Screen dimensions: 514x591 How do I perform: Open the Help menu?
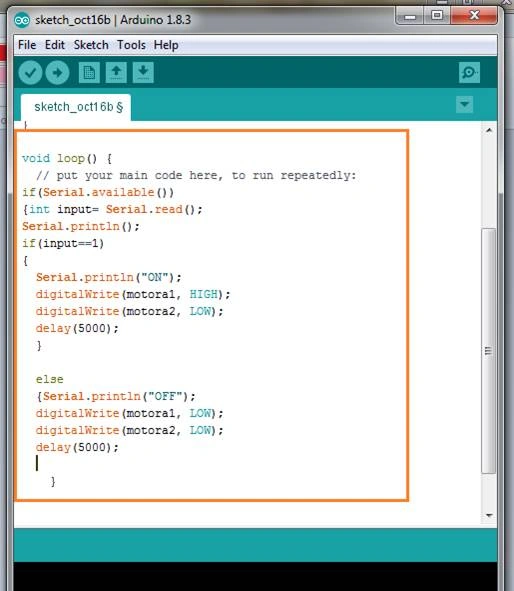pos(166,45)
